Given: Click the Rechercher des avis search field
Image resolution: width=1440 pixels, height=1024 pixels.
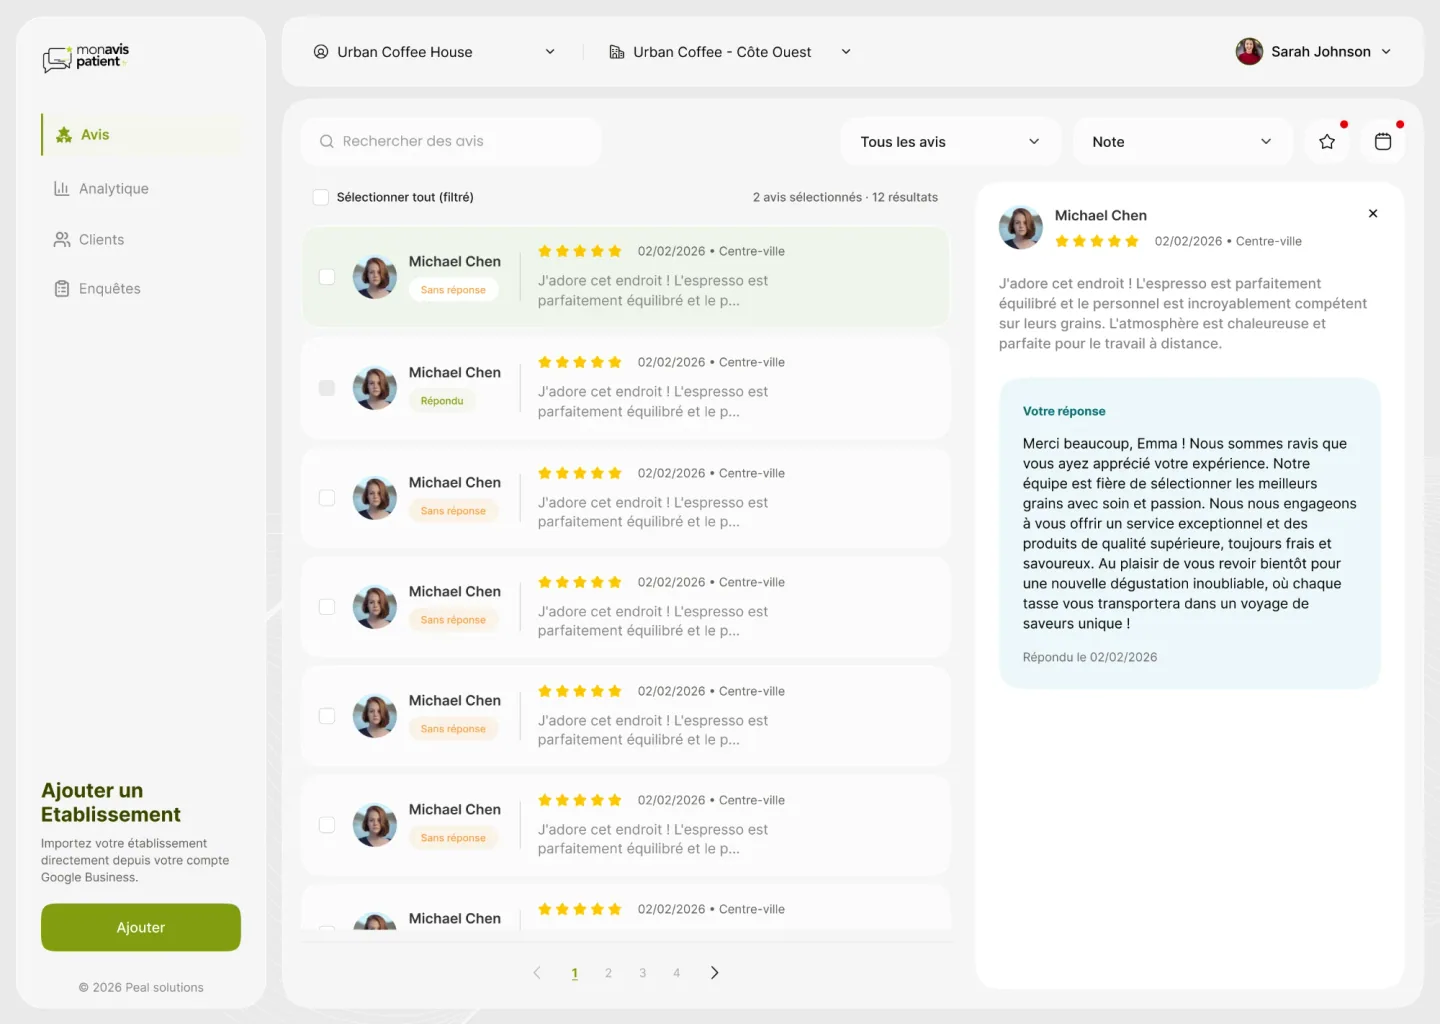Looking at the screenshot, I should pyautogui.click(x=451, y=142).
